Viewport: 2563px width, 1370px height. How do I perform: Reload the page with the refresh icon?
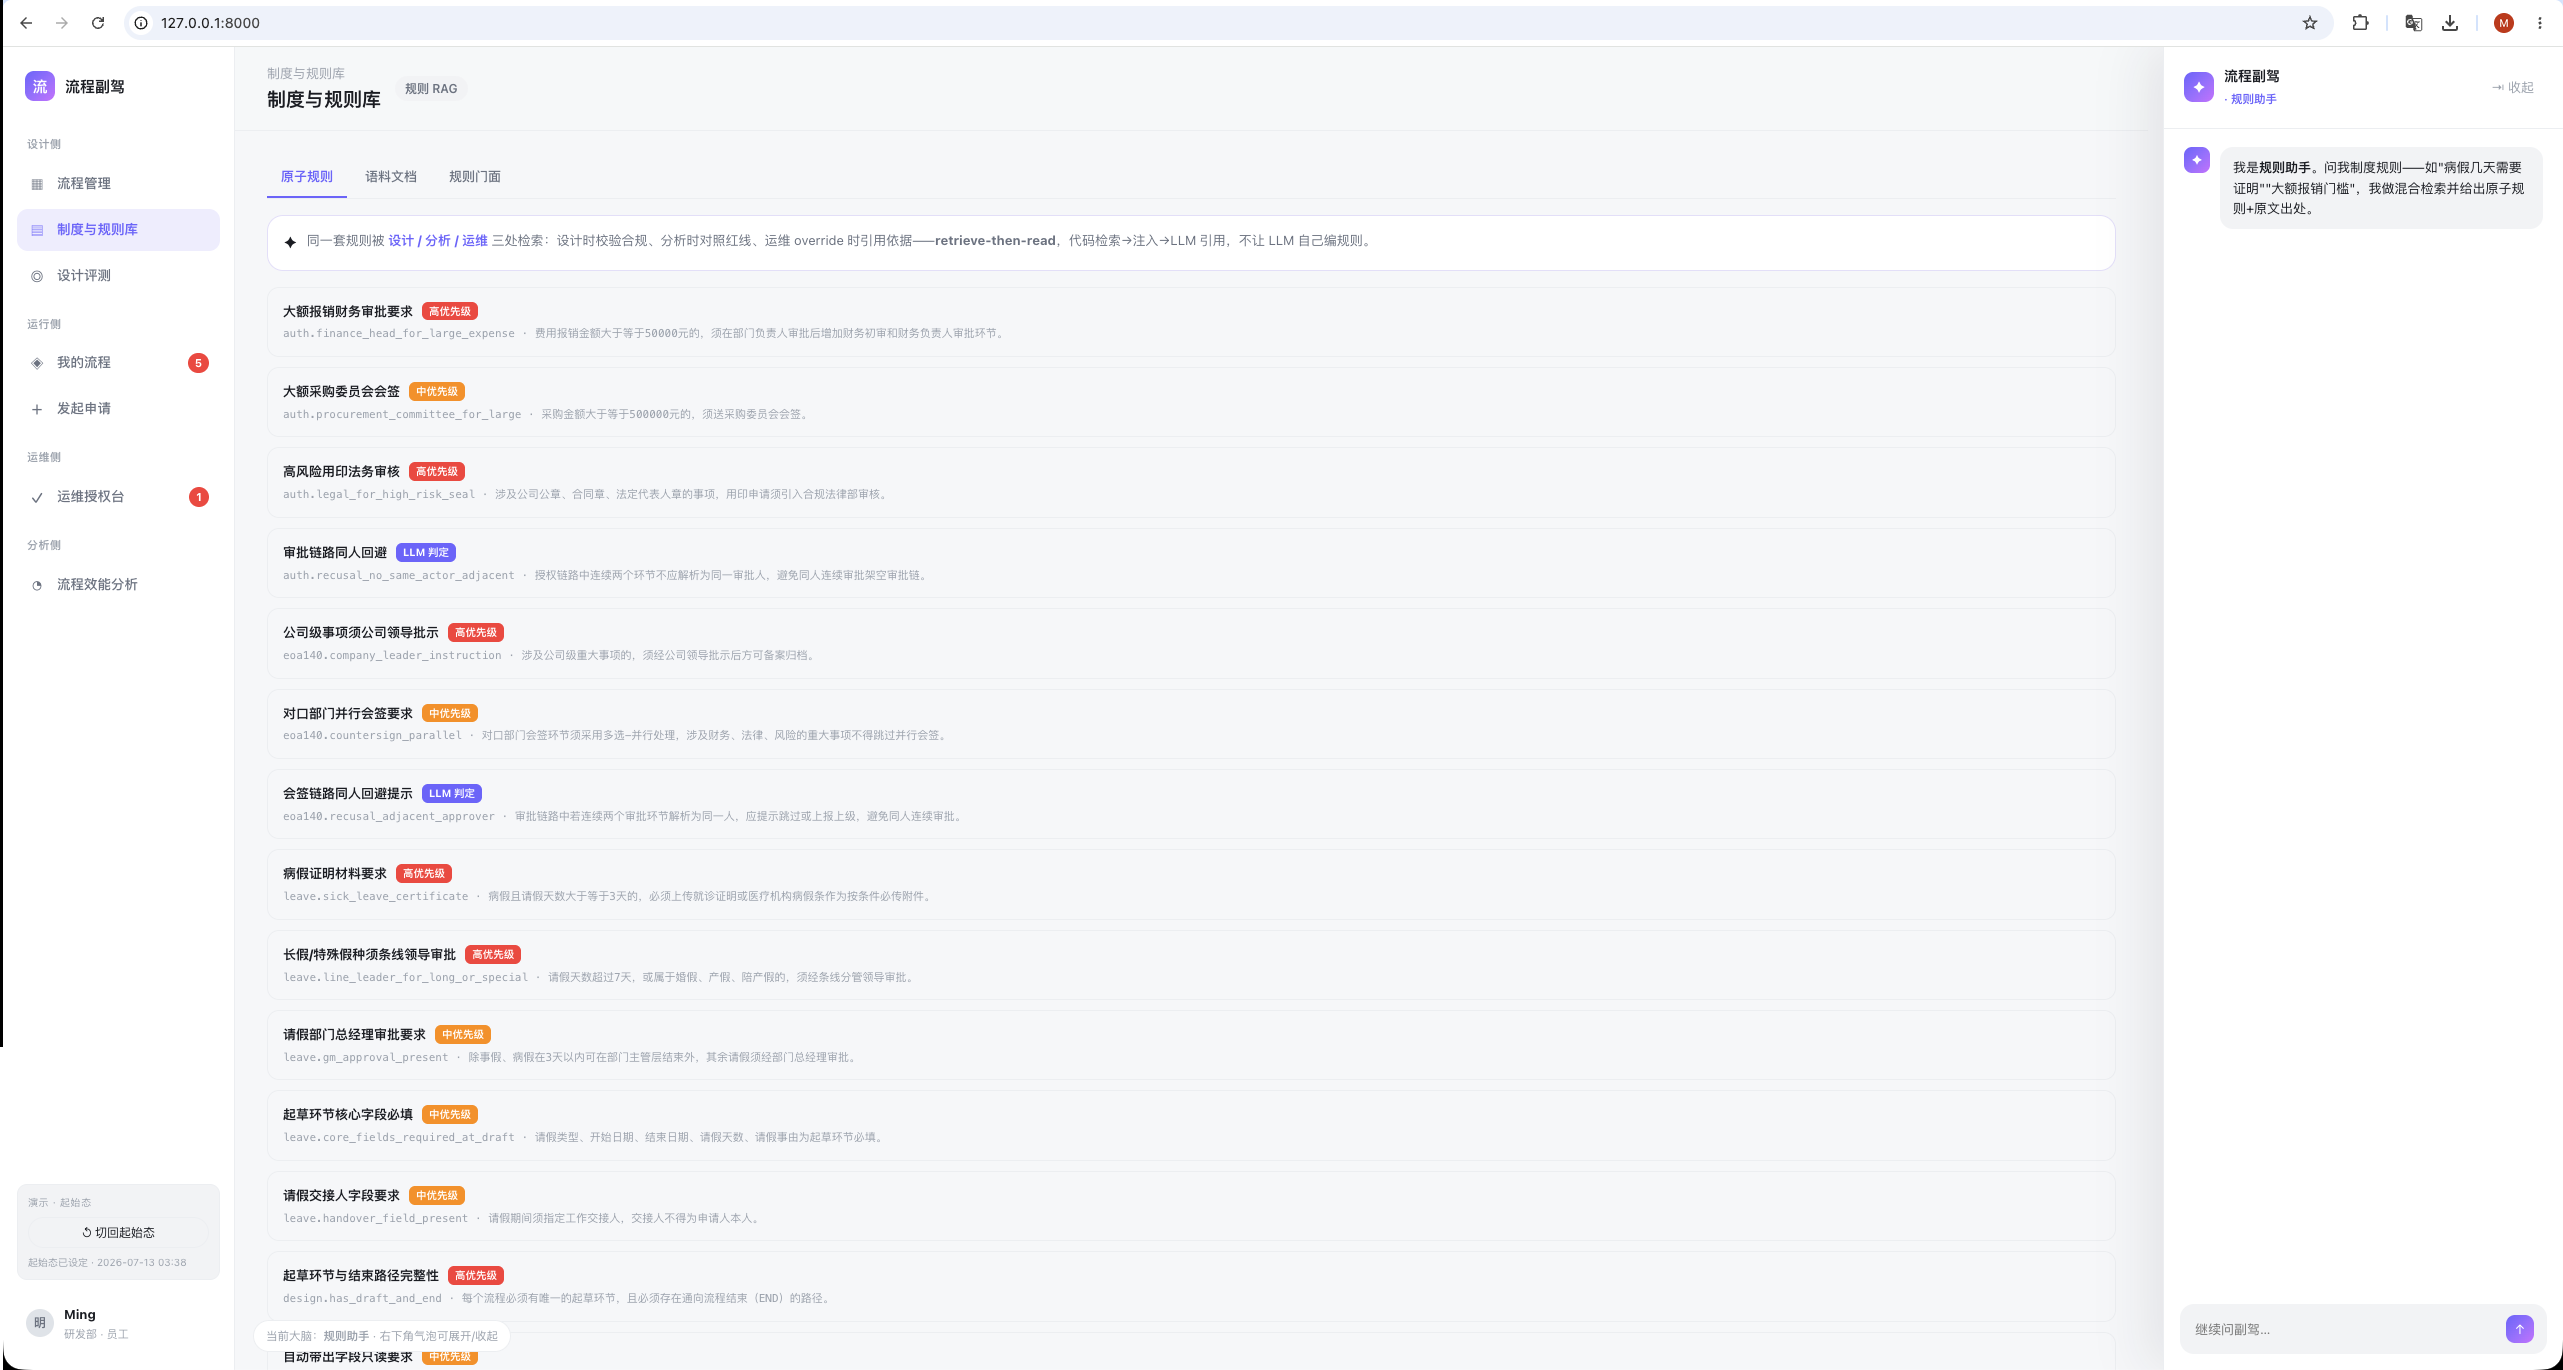point(98,23)
